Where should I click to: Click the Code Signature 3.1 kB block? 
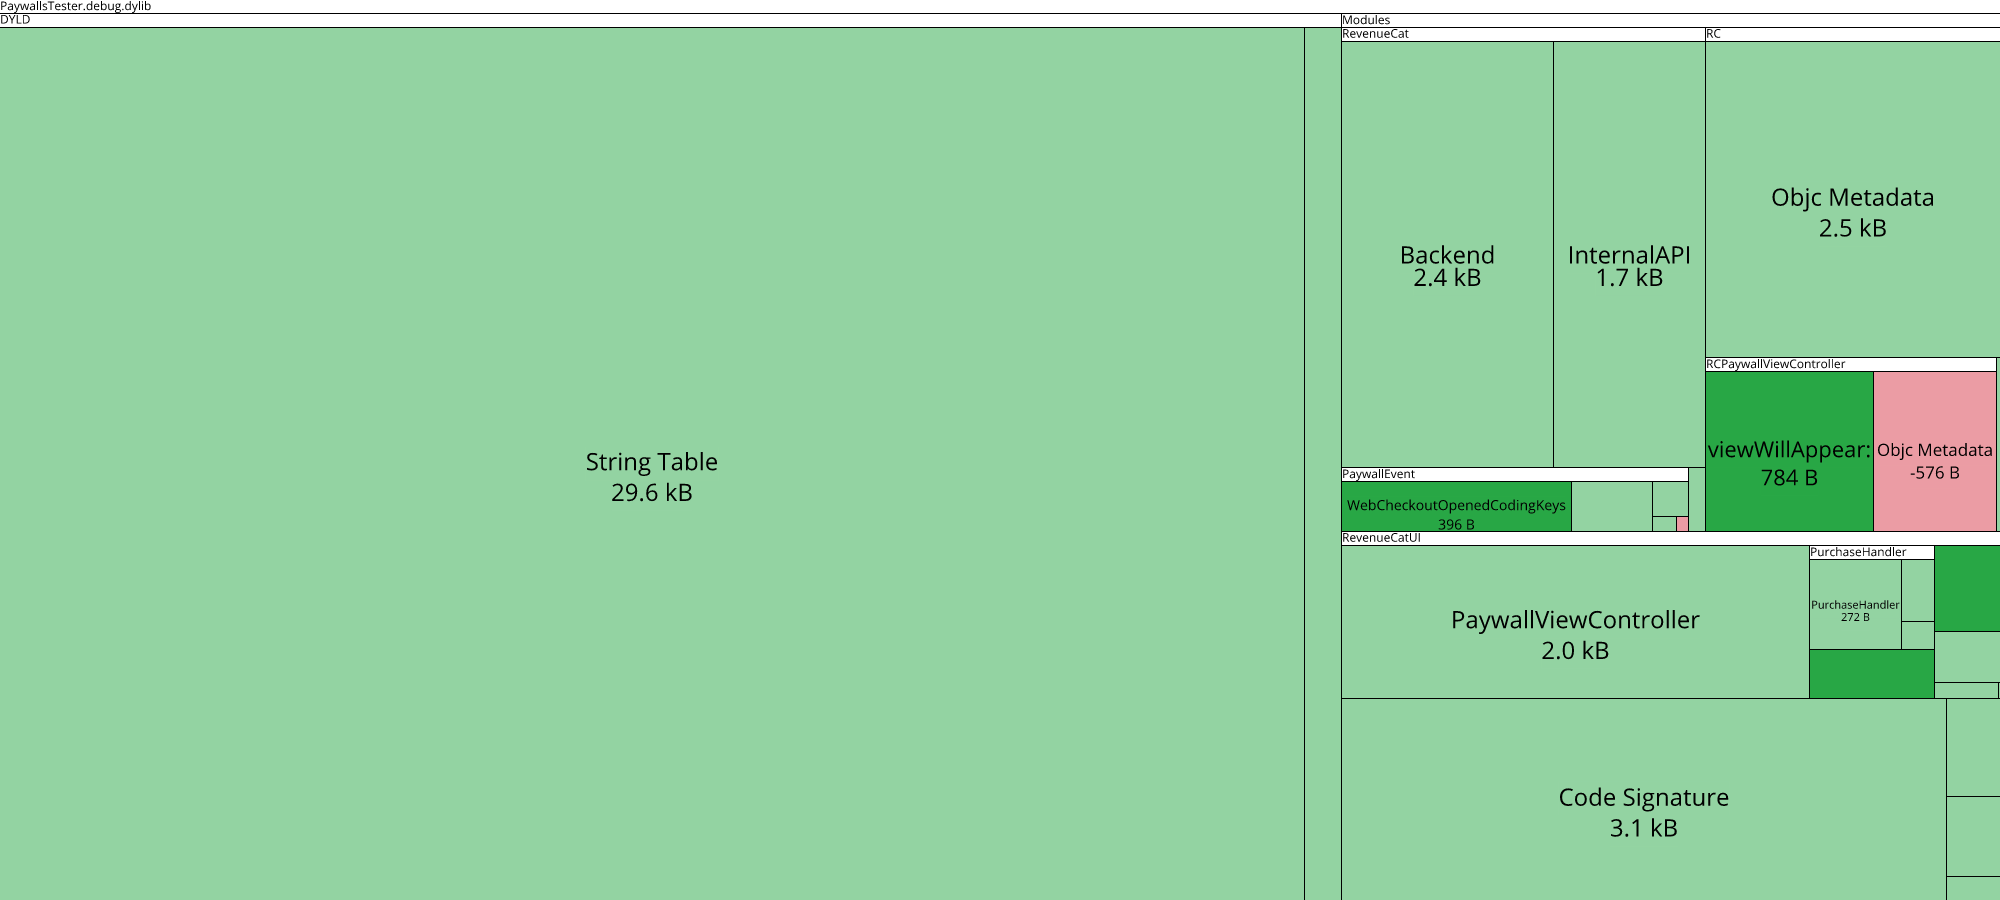(x=1643, y=799)
